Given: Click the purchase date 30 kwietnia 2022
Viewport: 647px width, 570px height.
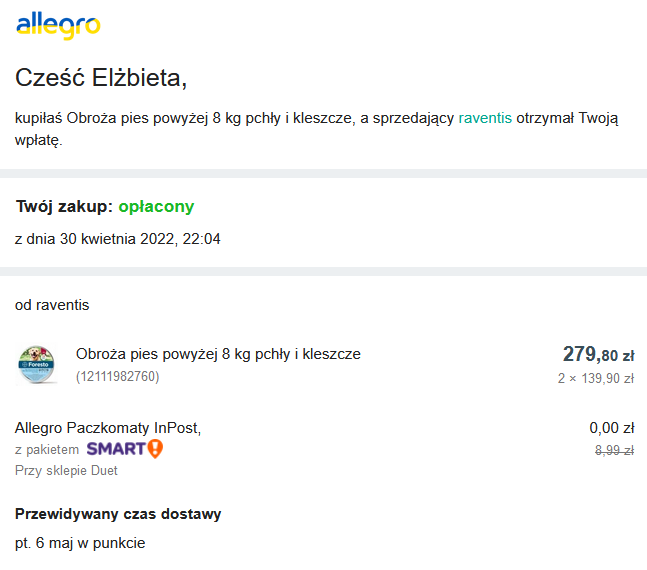Looking at the screenshot, I should tap(118, 239).
